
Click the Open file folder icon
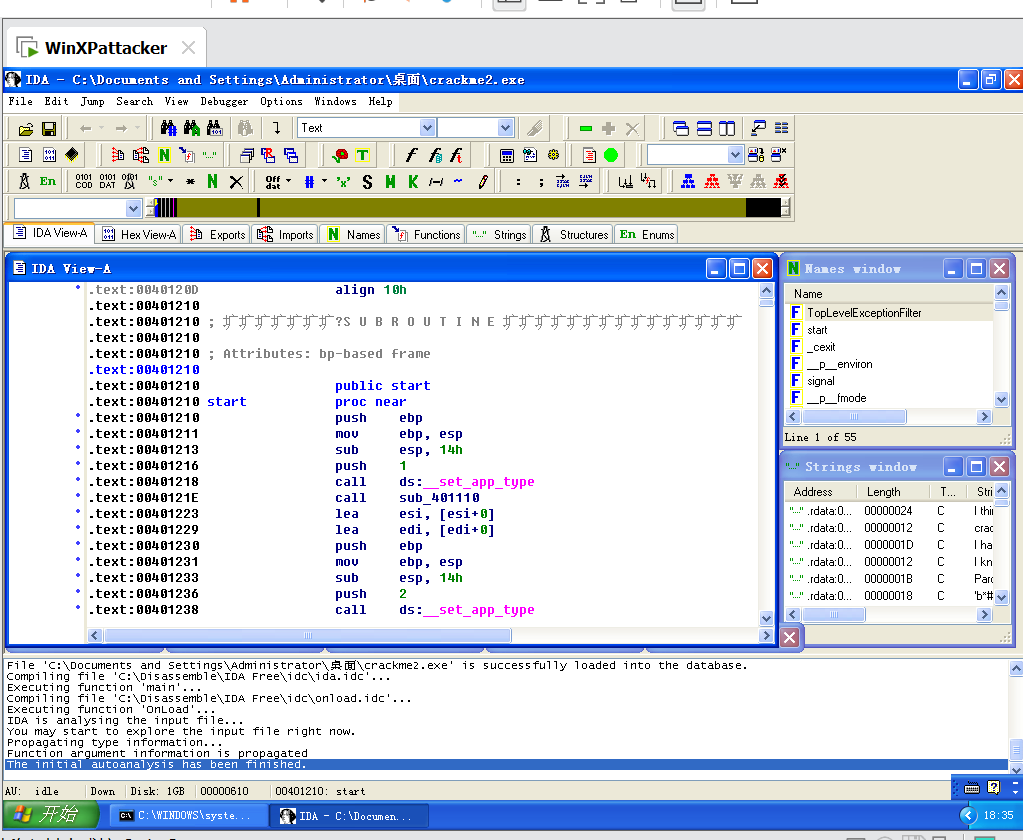(25, 129)
